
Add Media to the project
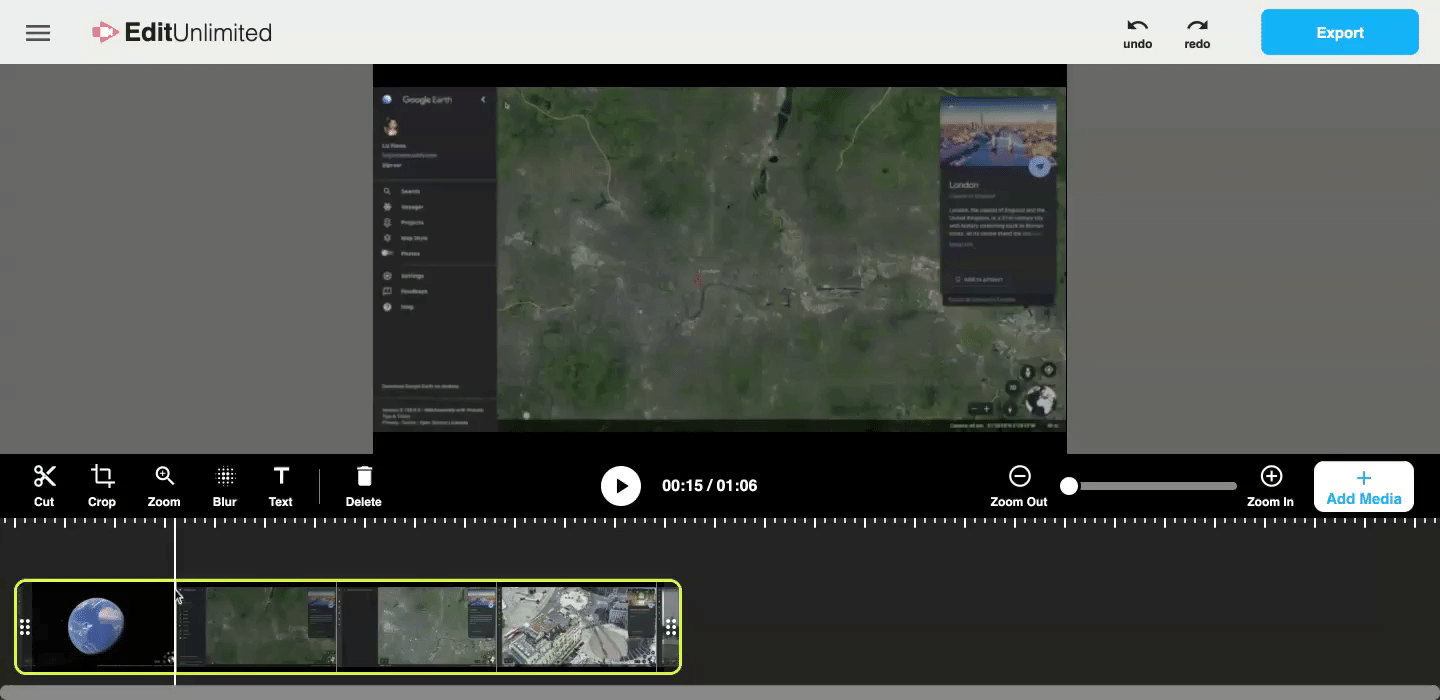click(x=1364, y=486)
